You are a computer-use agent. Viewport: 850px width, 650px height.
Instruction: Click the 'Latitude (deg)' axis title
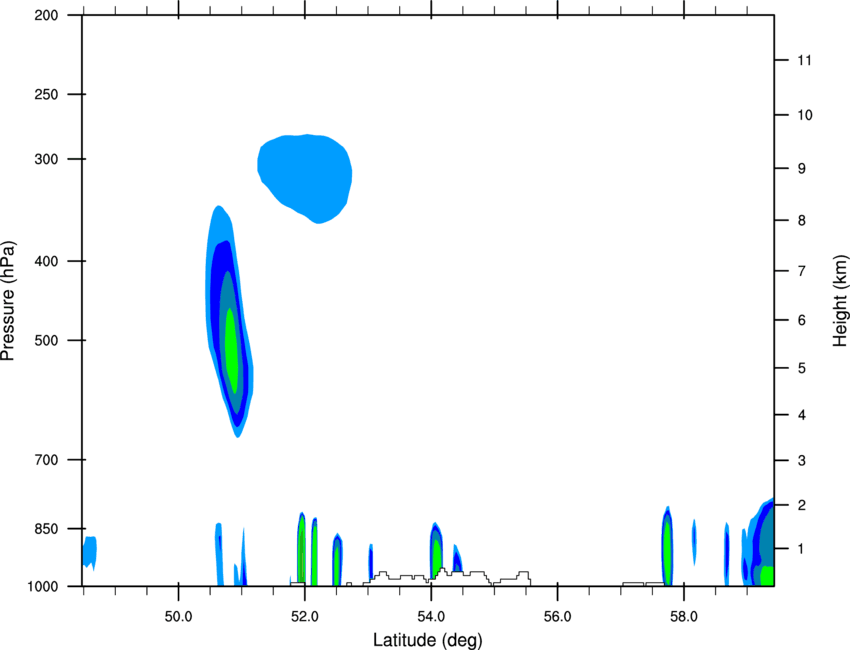pyautogui.click(x=427, y=640)
